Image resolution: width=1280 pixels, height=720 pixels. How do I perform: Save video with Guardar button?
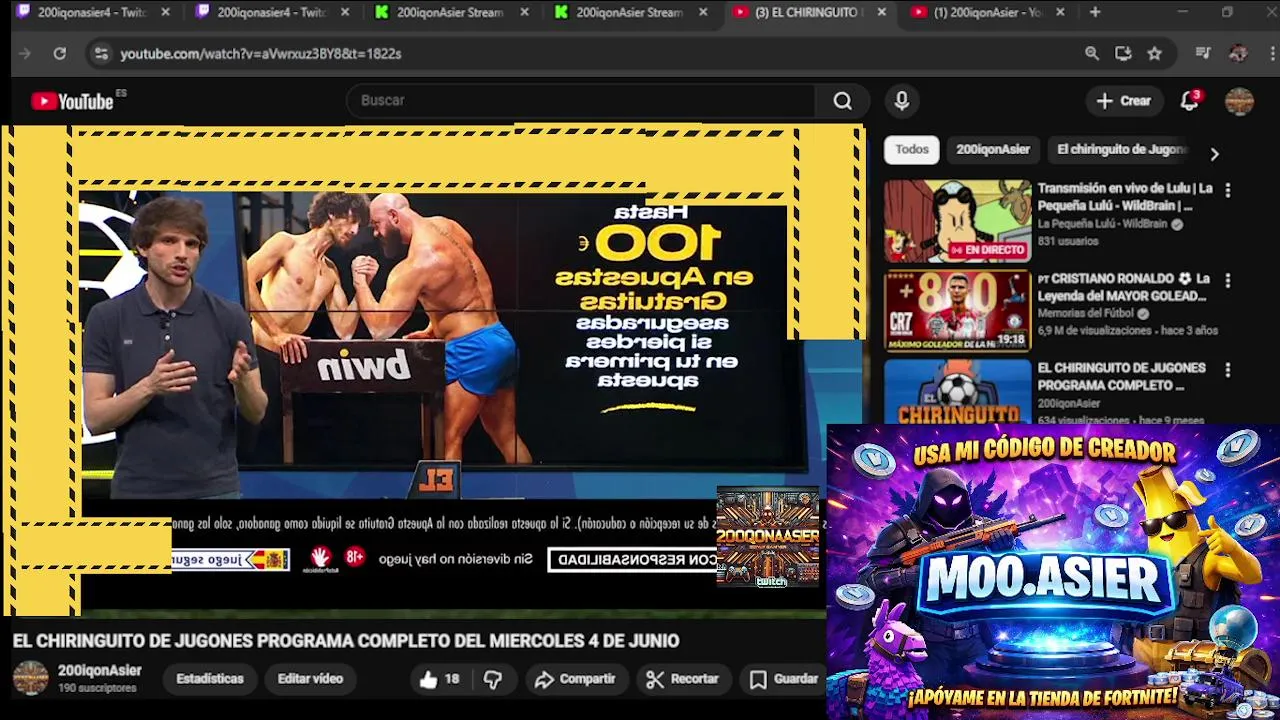(x=784, y=679)
